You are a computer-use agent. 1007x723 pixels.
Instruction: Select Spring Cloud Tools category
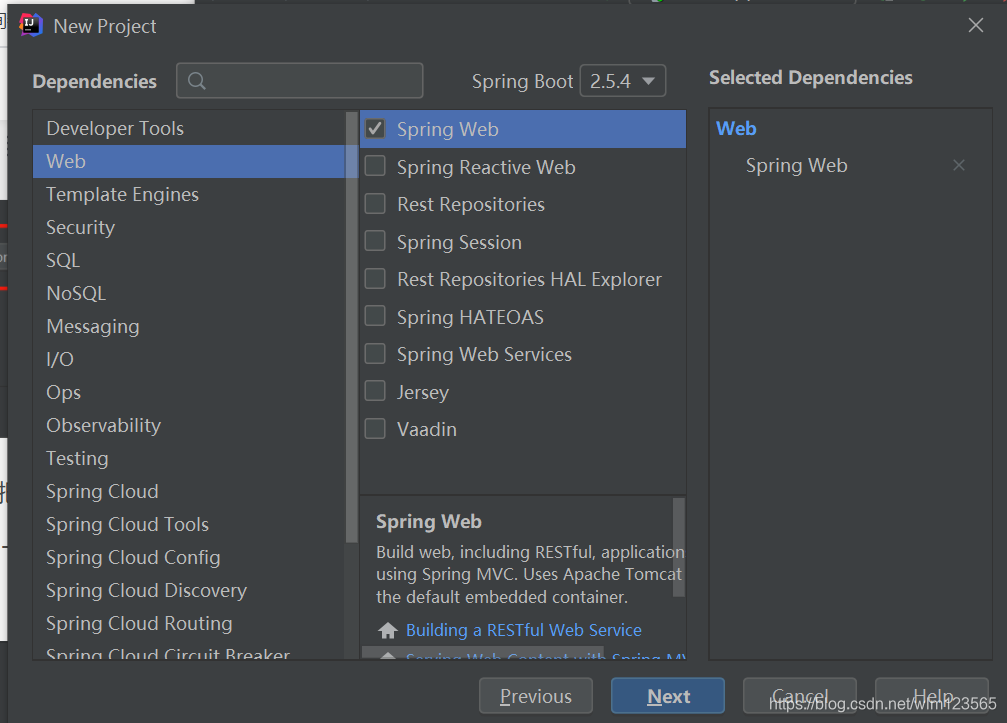[x=189, y=524]
